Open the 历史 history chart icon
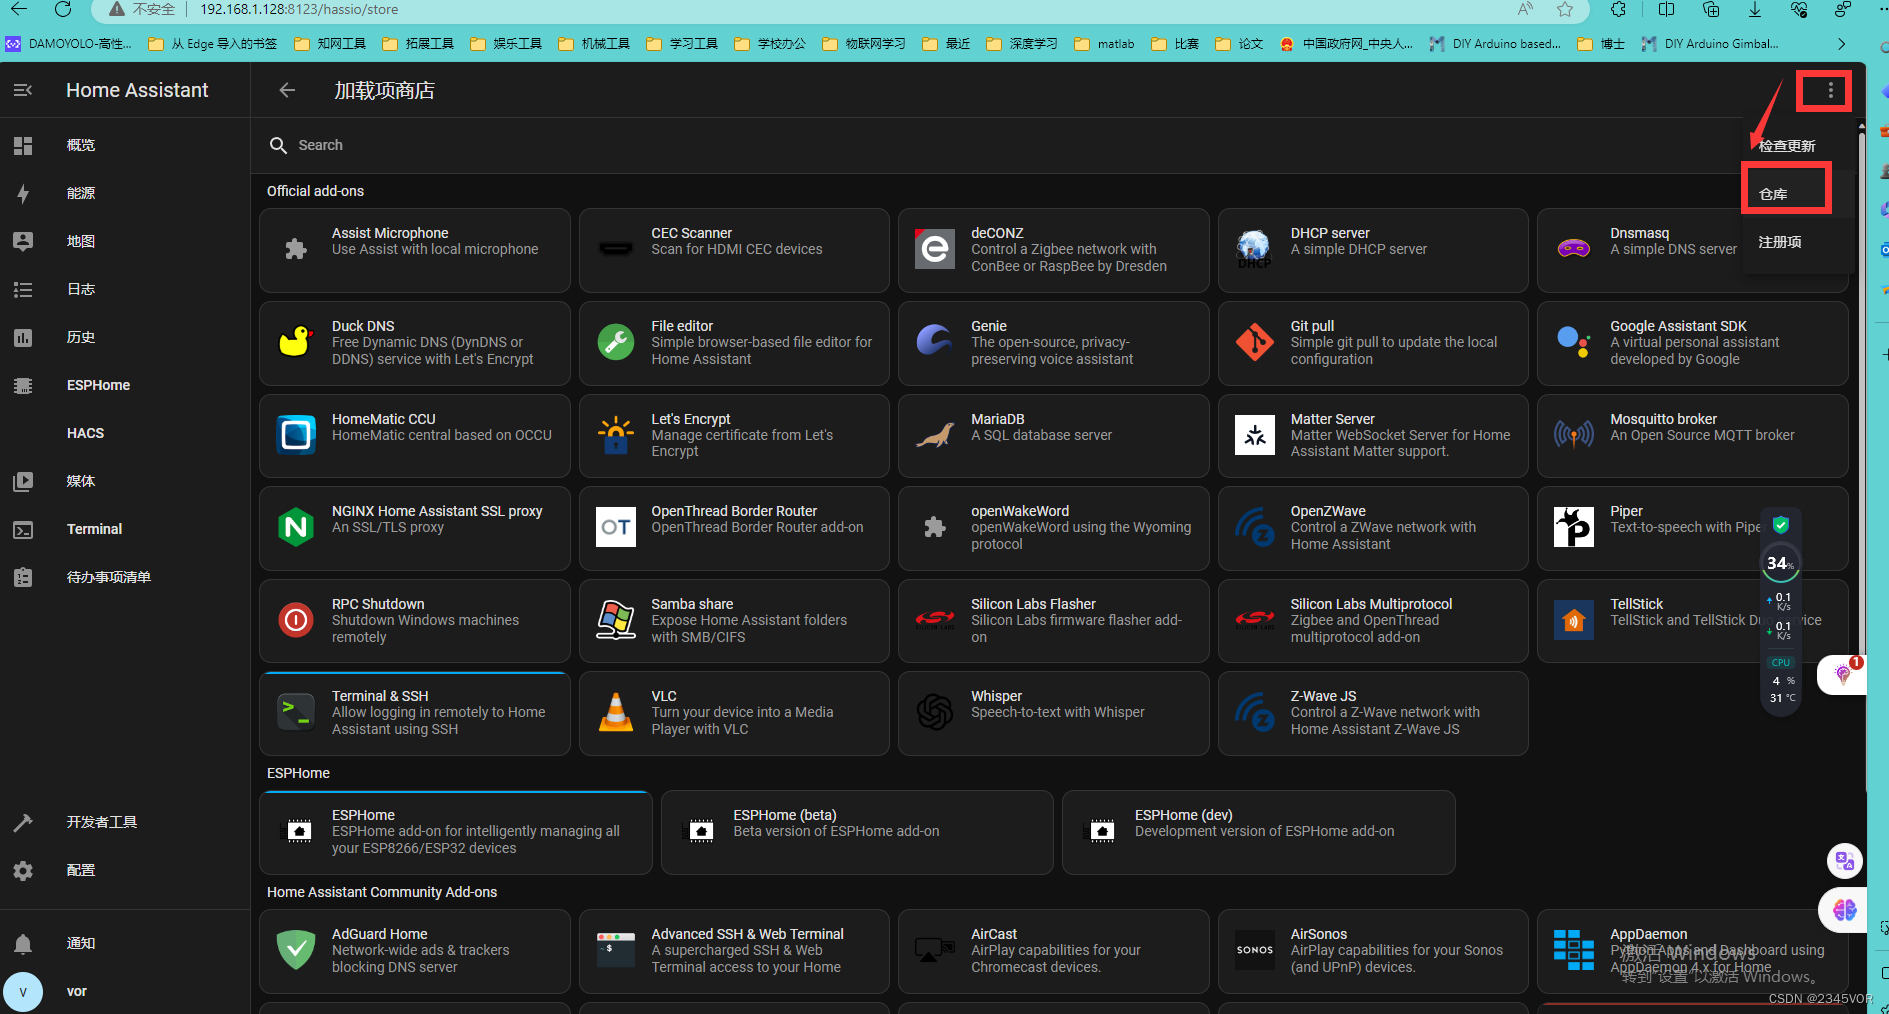The image size is (1889, 1014). [23, 337]
